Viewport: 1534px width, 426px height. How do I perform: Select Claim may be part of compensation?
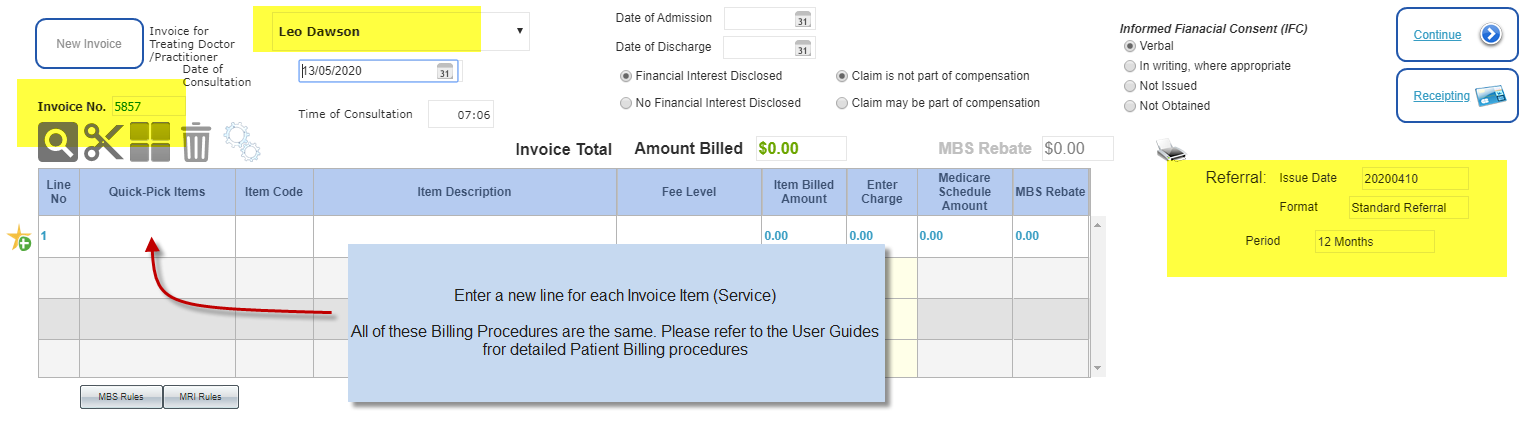pos(842,103)
